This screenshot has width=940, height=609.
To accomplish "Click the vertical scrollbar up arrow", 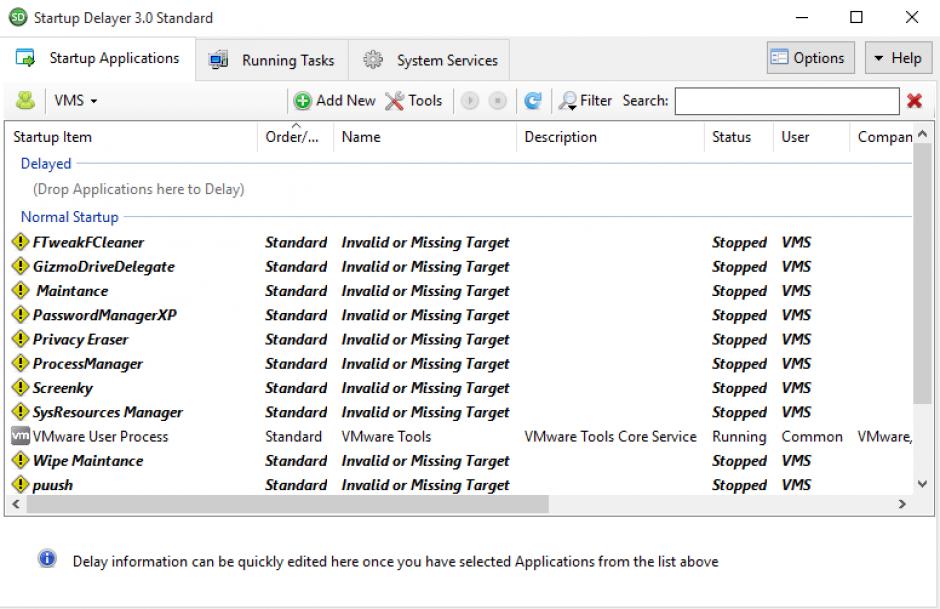I will pyautogui.click(x=923, y=134).
